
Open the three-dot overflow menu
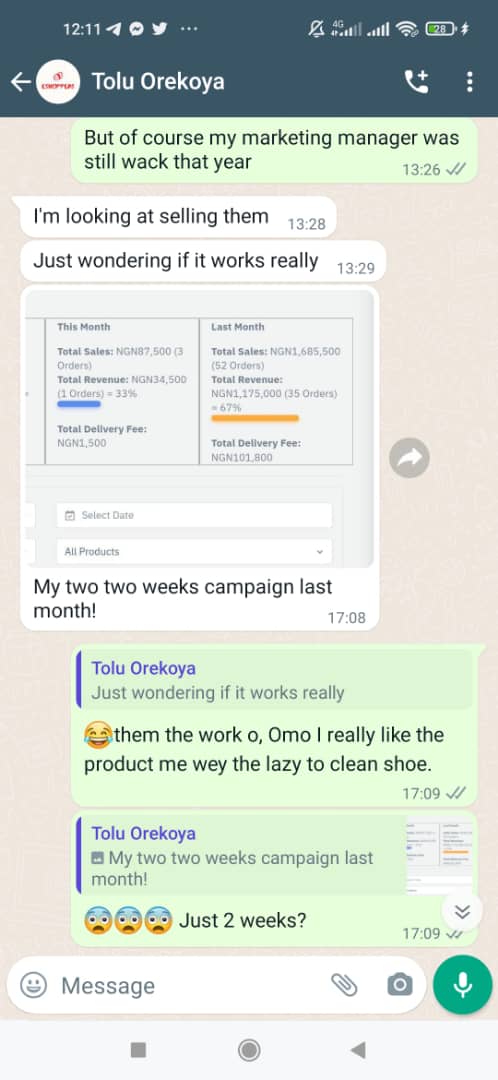point(469,82)
